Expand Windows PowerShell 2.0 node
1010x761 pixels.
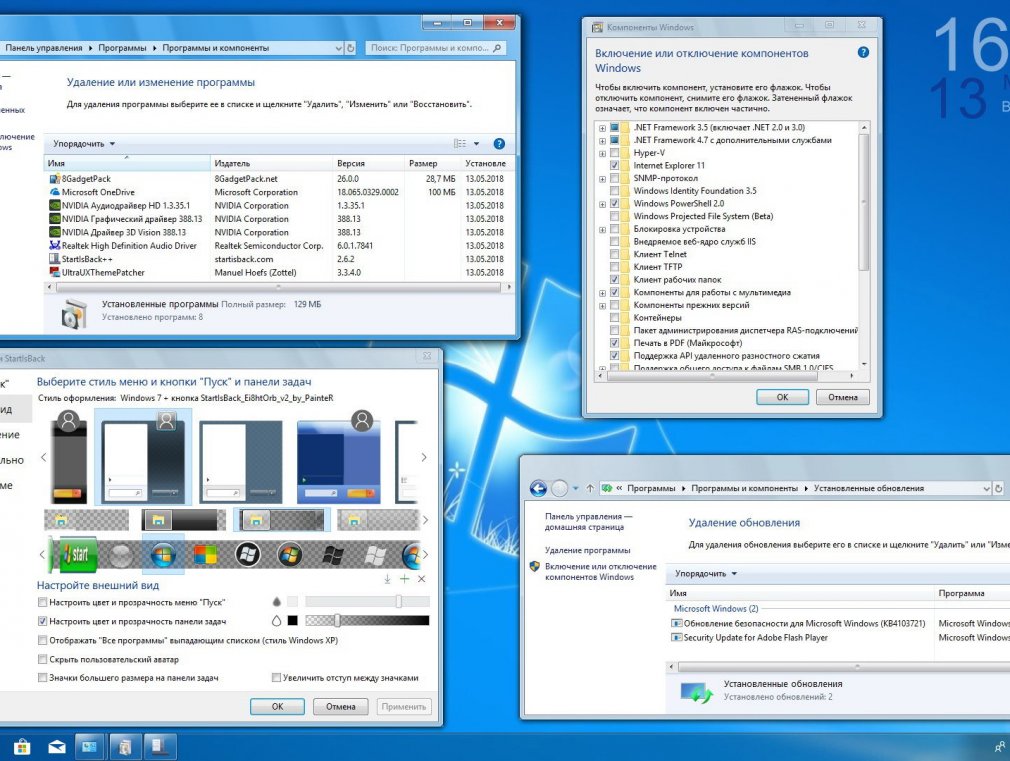[x=602, y=204]
